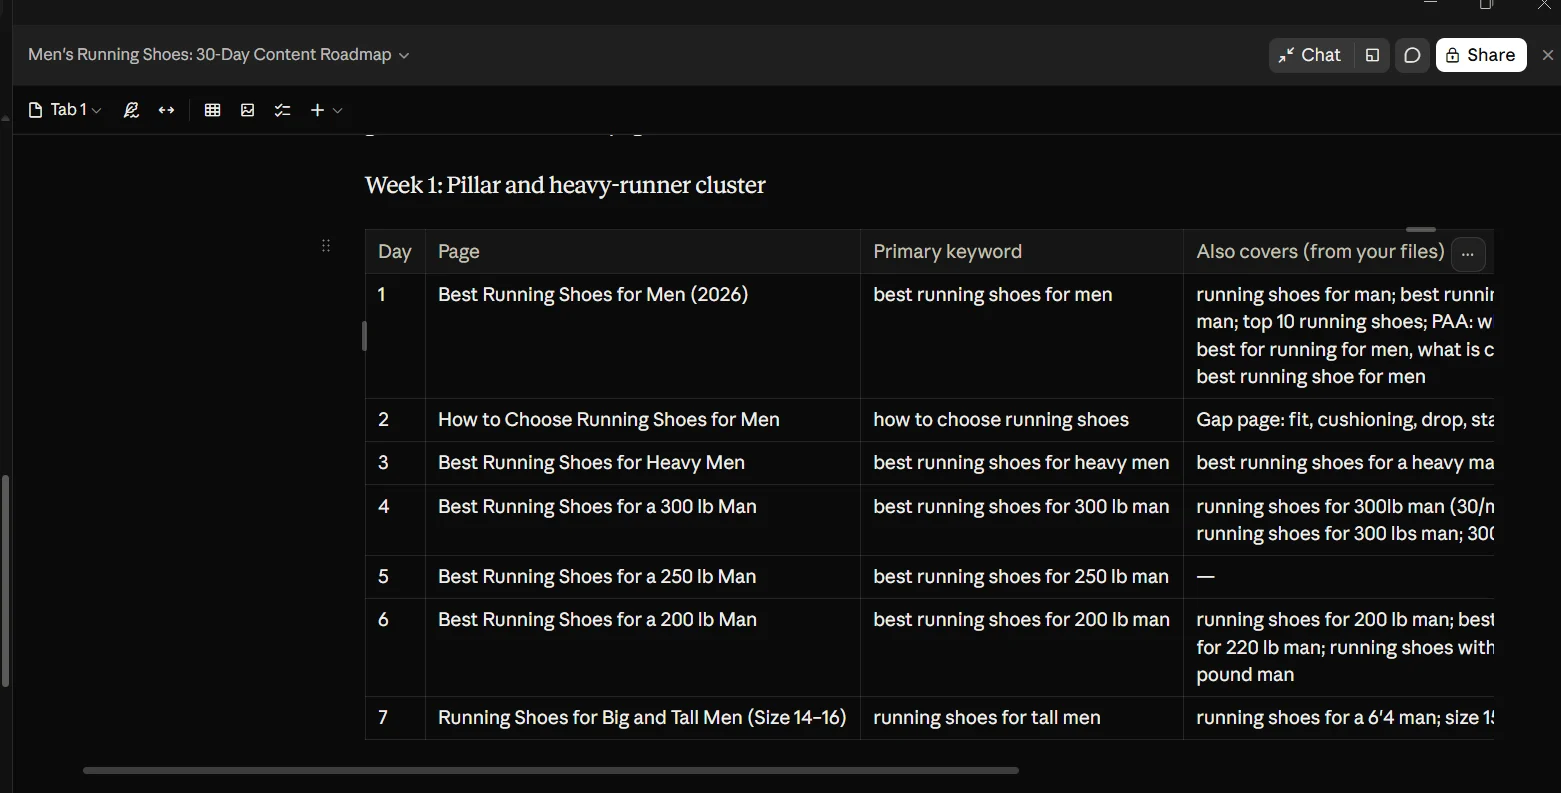The image size is (1561, 793).
Task: Select the 'Day' column header
Action: 395,252
